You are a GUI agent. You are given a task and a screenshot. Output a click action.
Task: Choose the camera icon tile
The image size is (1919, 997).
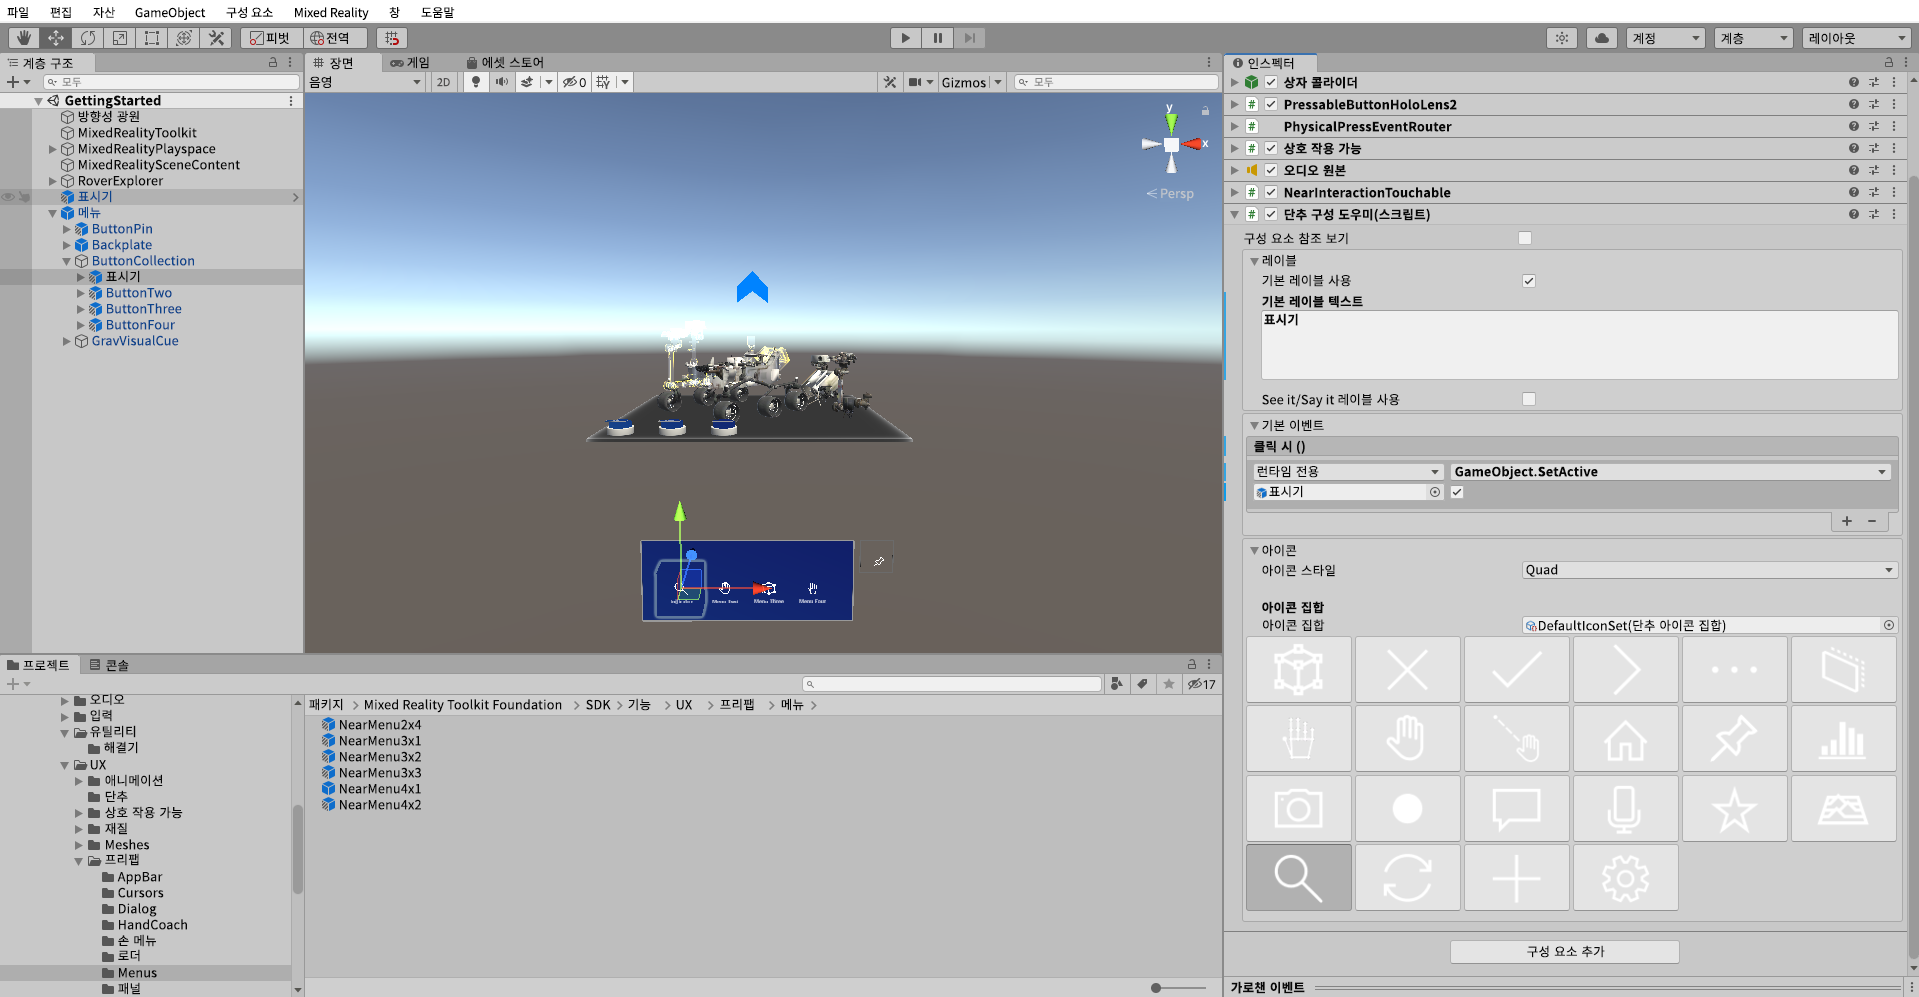click(1298, 809)
